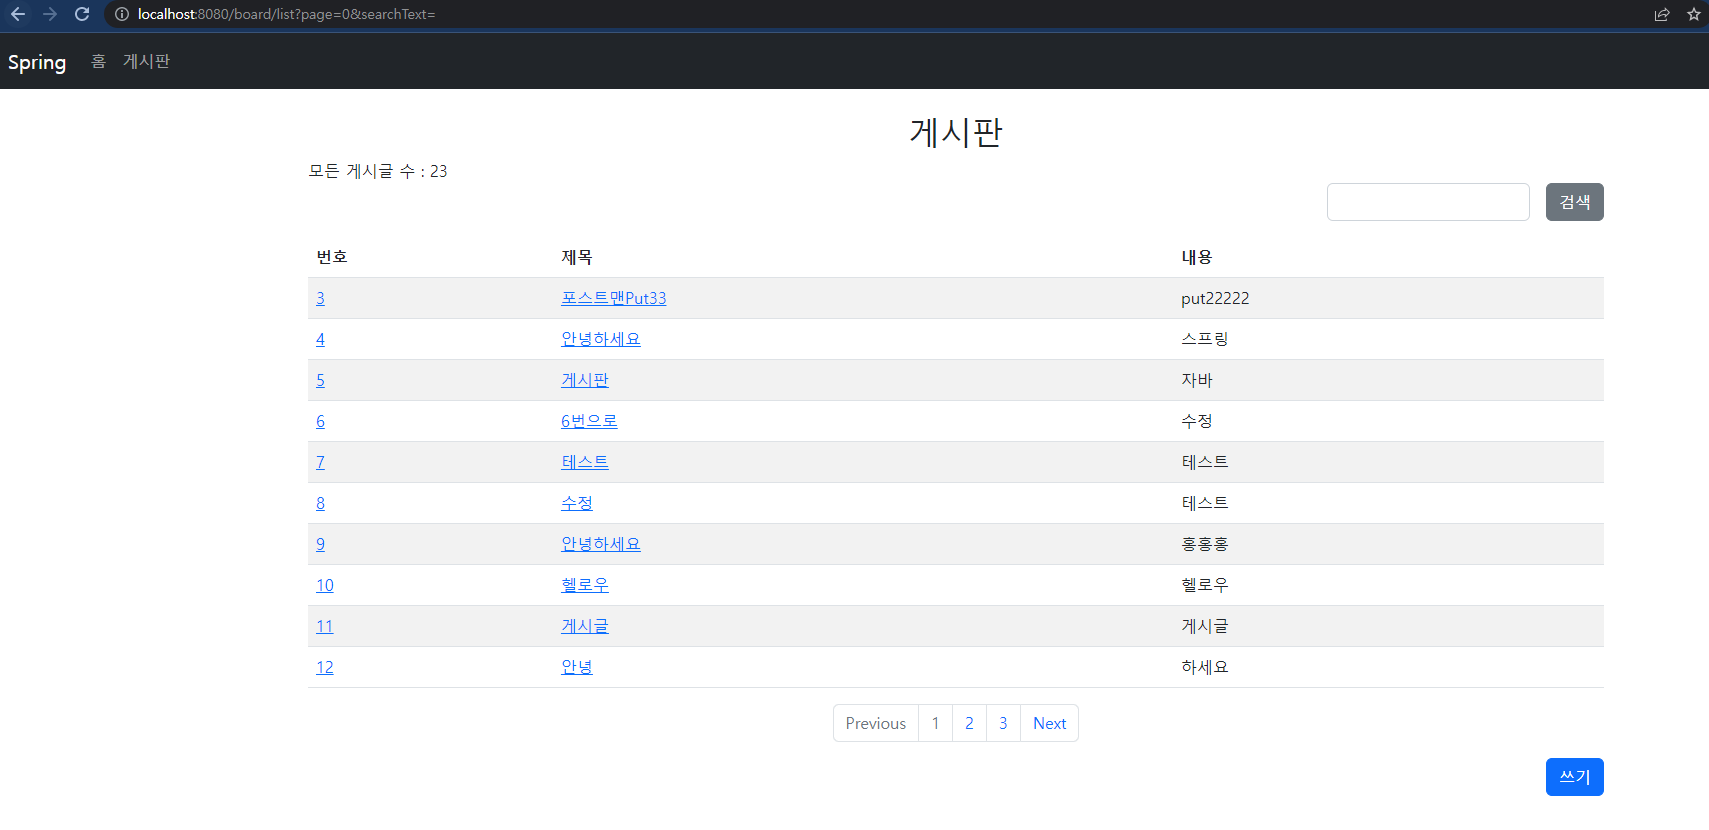This screenshot has width=1709, height=830.
Task: Open post number 5 link
Action: pyautogui.click(x=320, y=380)
